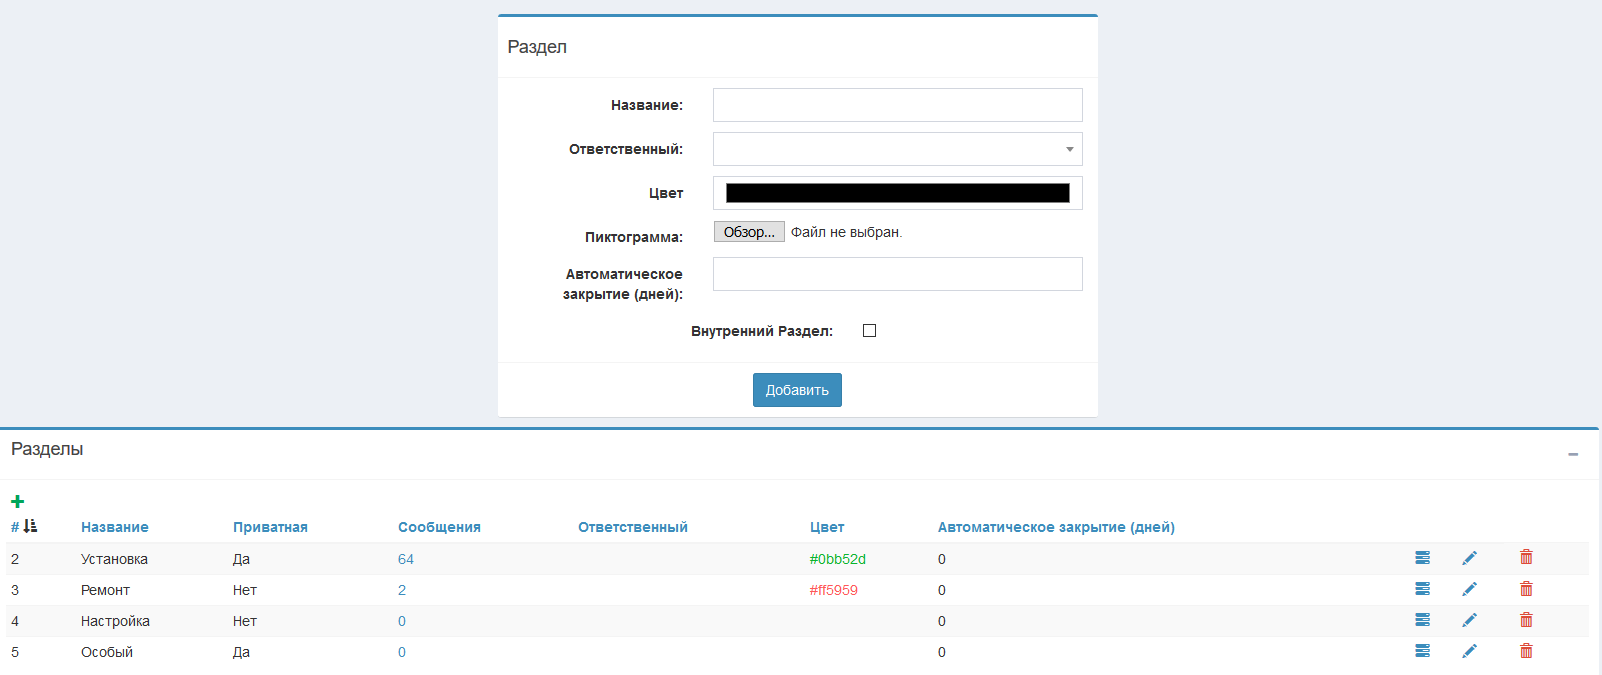Click the list icon in Установка row
Screen dimensions: 1602x675
coord(1422,558)
